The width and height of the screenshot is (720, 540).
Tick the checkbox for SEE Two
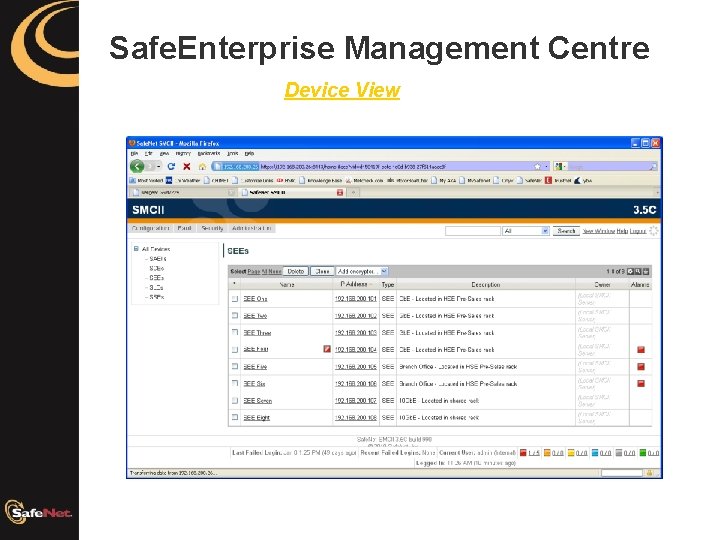point(235,315)
